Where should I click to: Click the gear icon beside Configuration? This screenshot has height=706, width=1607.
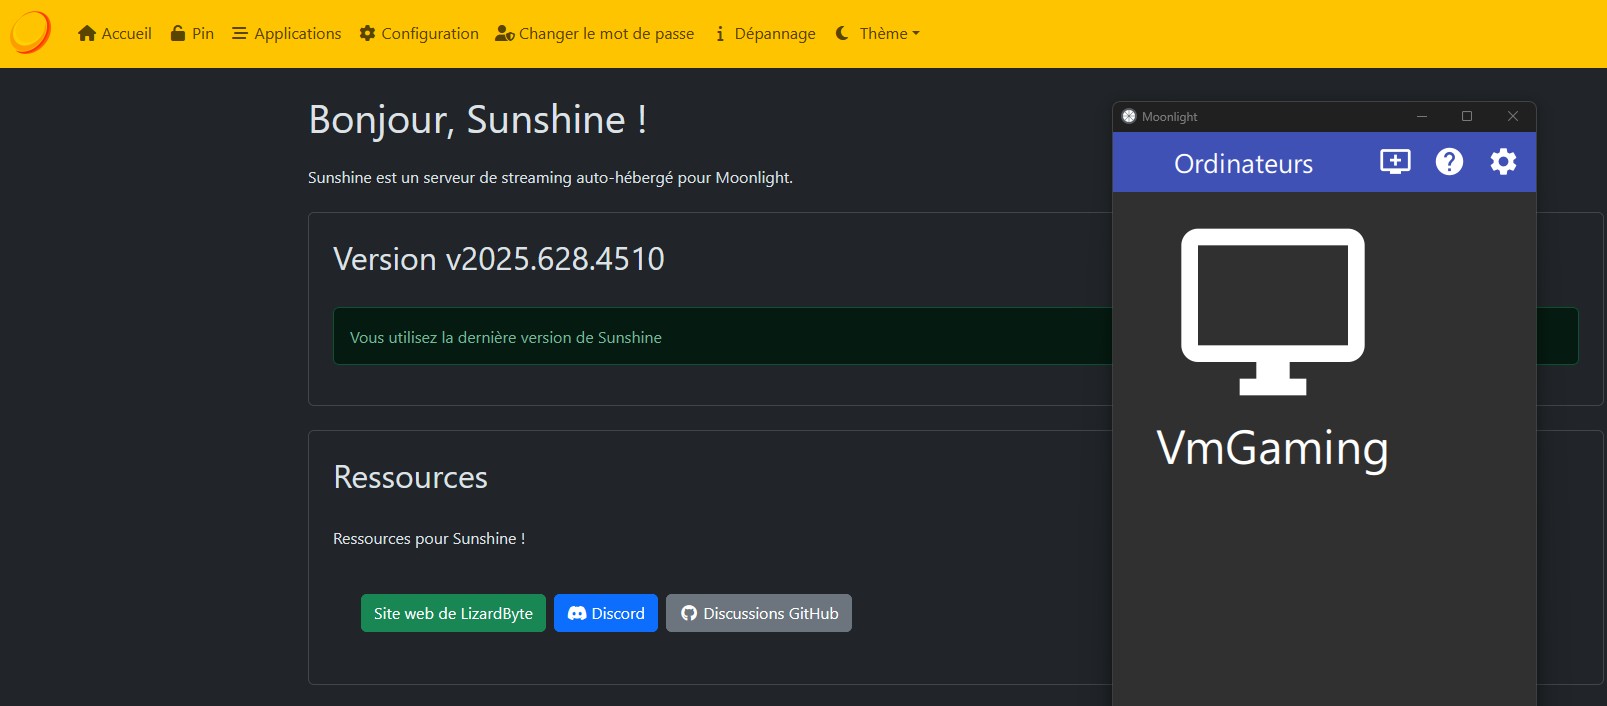tap(367, 34)
